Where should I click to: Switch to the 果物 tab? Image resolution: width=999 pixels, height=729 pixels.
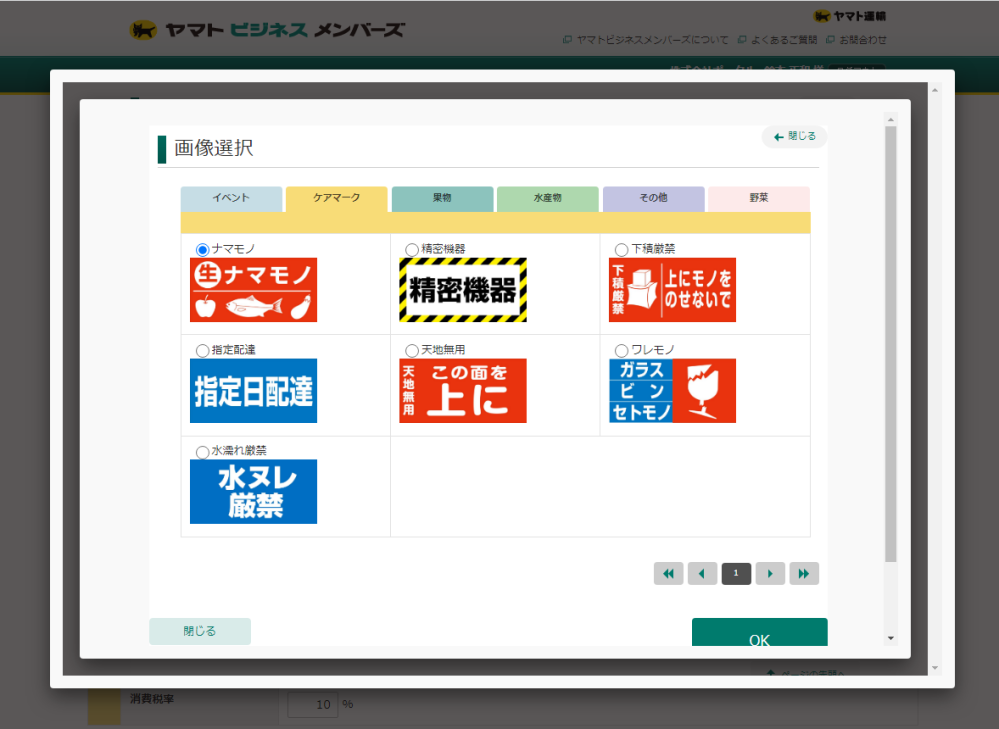tap(442, 199)
